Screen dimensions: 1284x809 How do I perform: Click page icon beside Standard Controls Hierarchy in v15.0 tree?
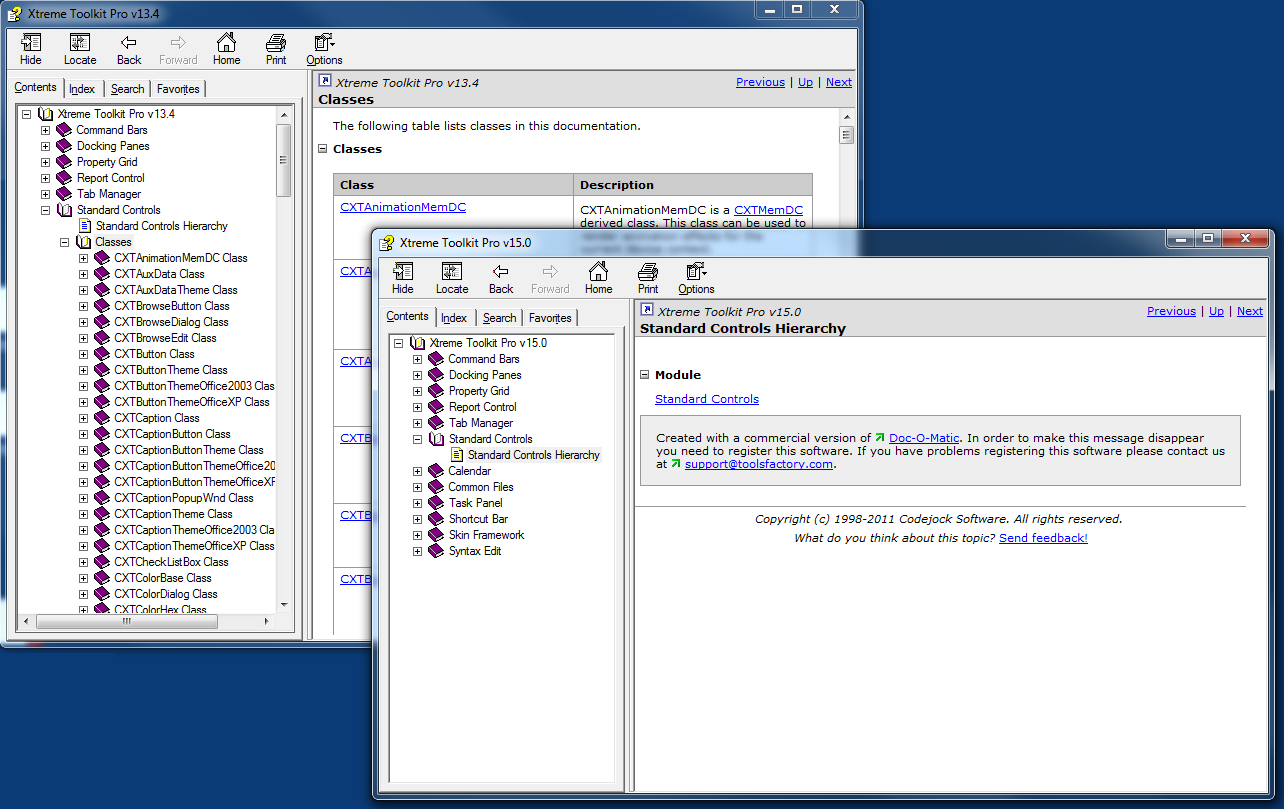point(457,455)
